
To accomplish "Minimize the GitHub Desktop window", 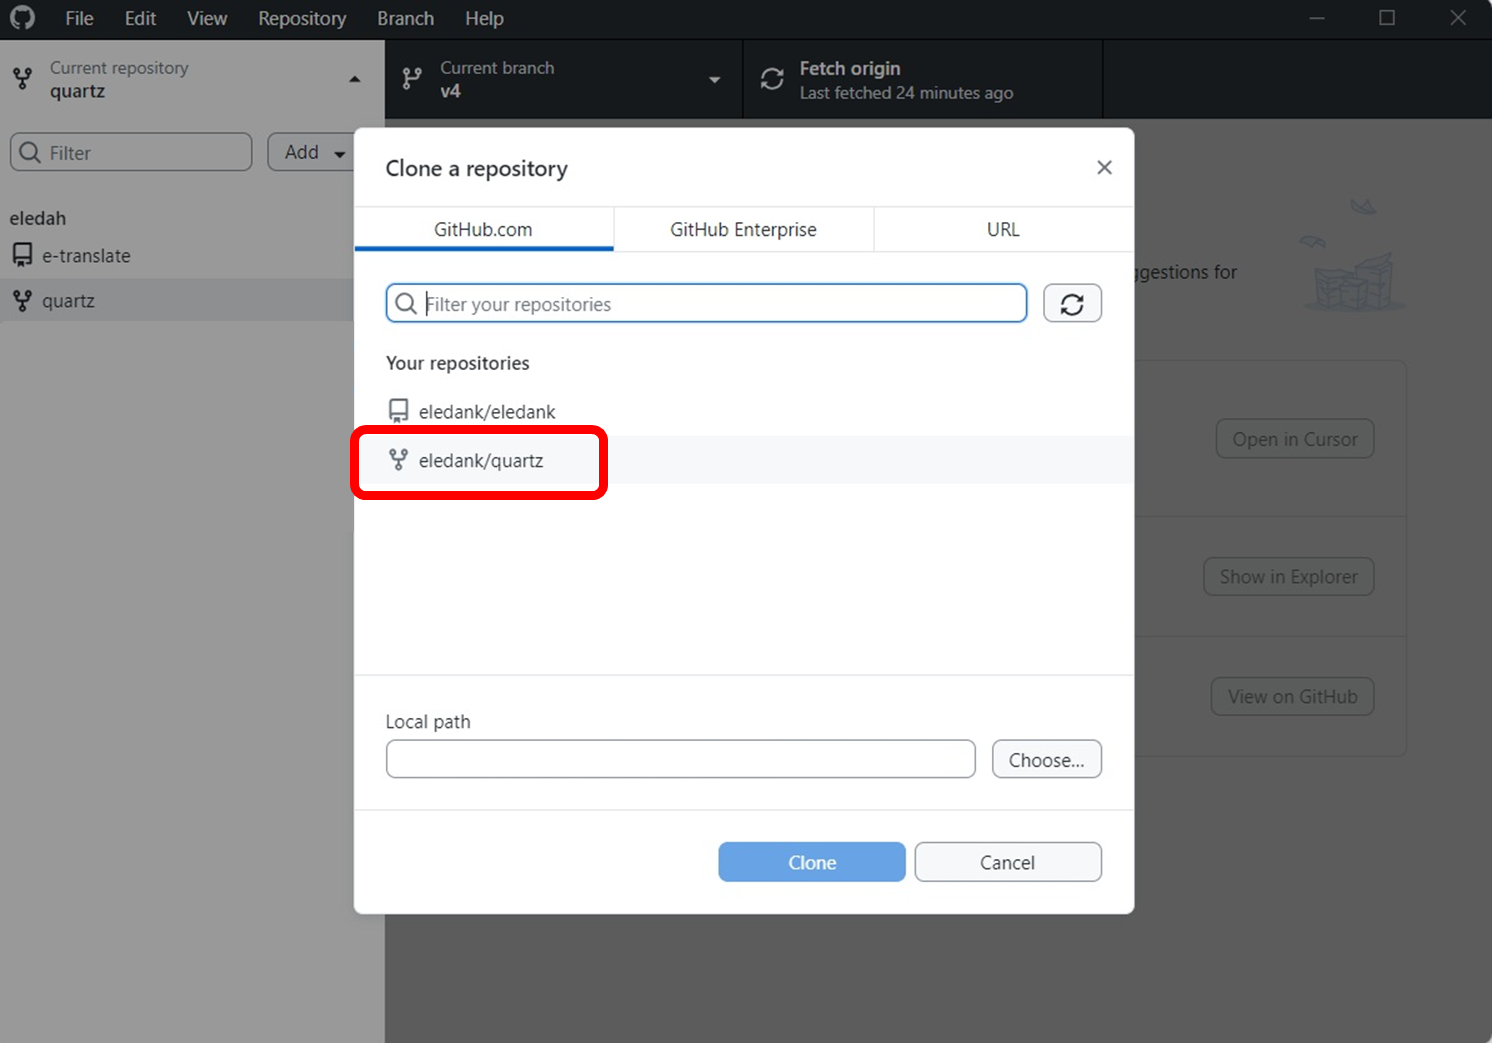I will coord(1317,18).
